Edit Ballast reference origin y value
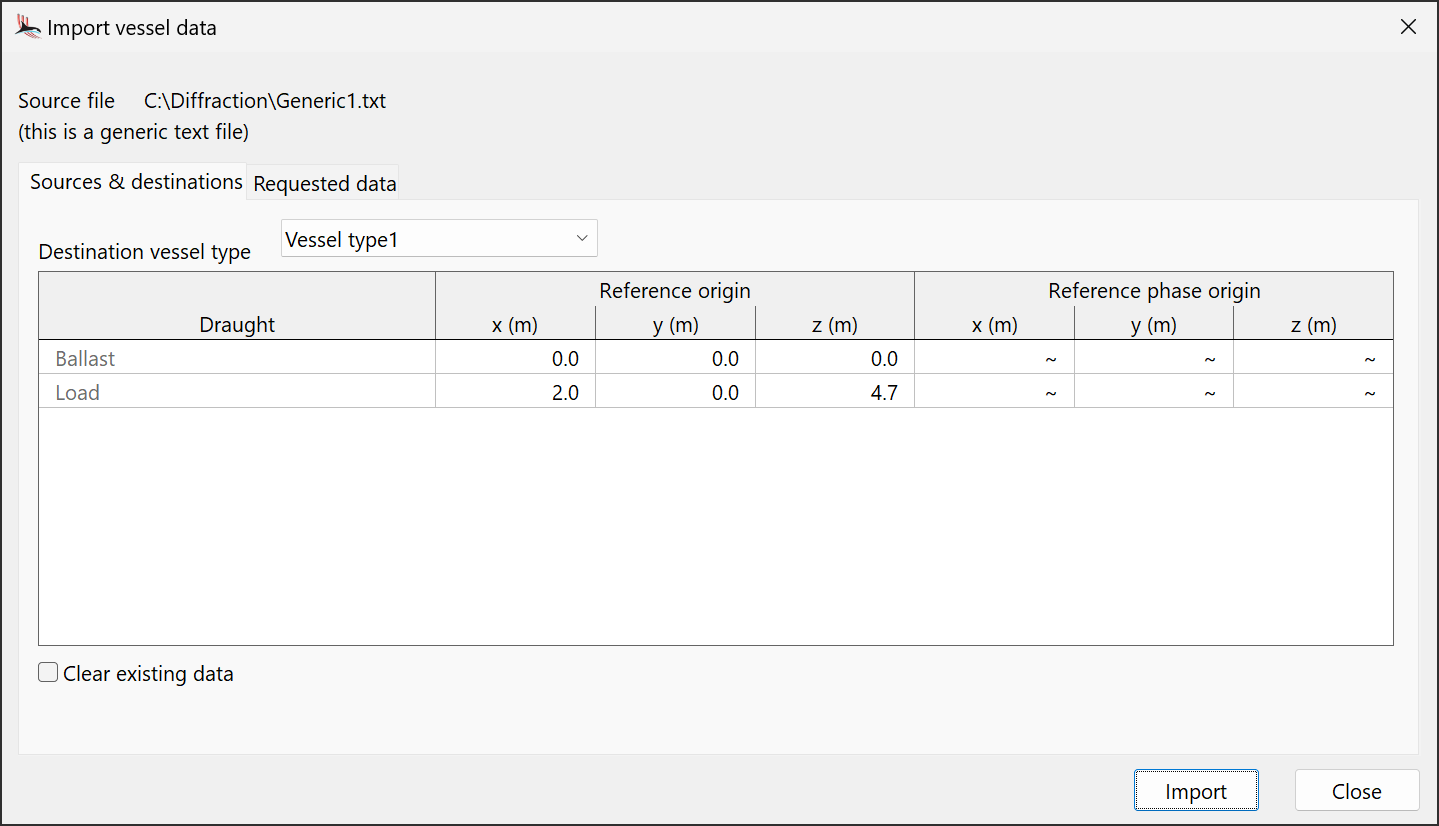 pos(675,359)
